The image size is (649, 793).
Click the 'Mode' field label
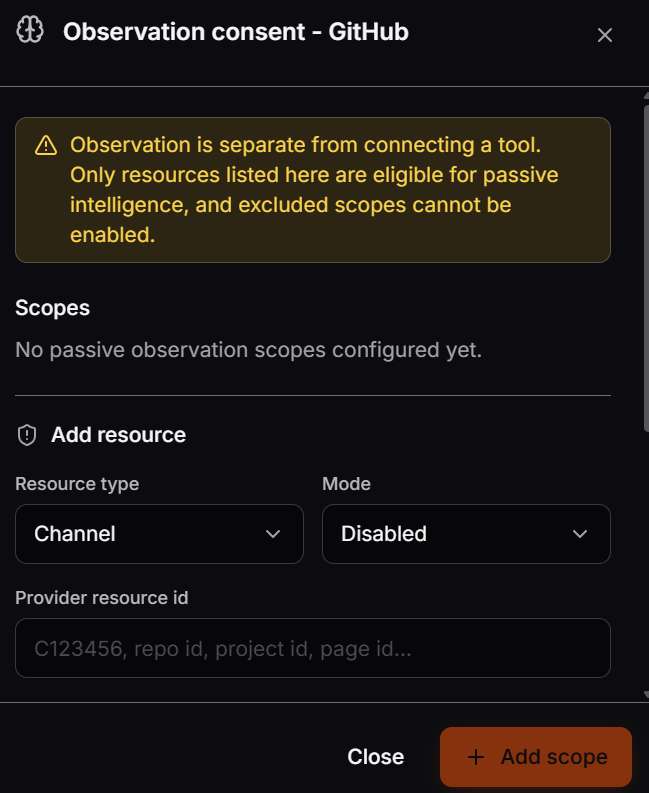[x=346, y=484]
